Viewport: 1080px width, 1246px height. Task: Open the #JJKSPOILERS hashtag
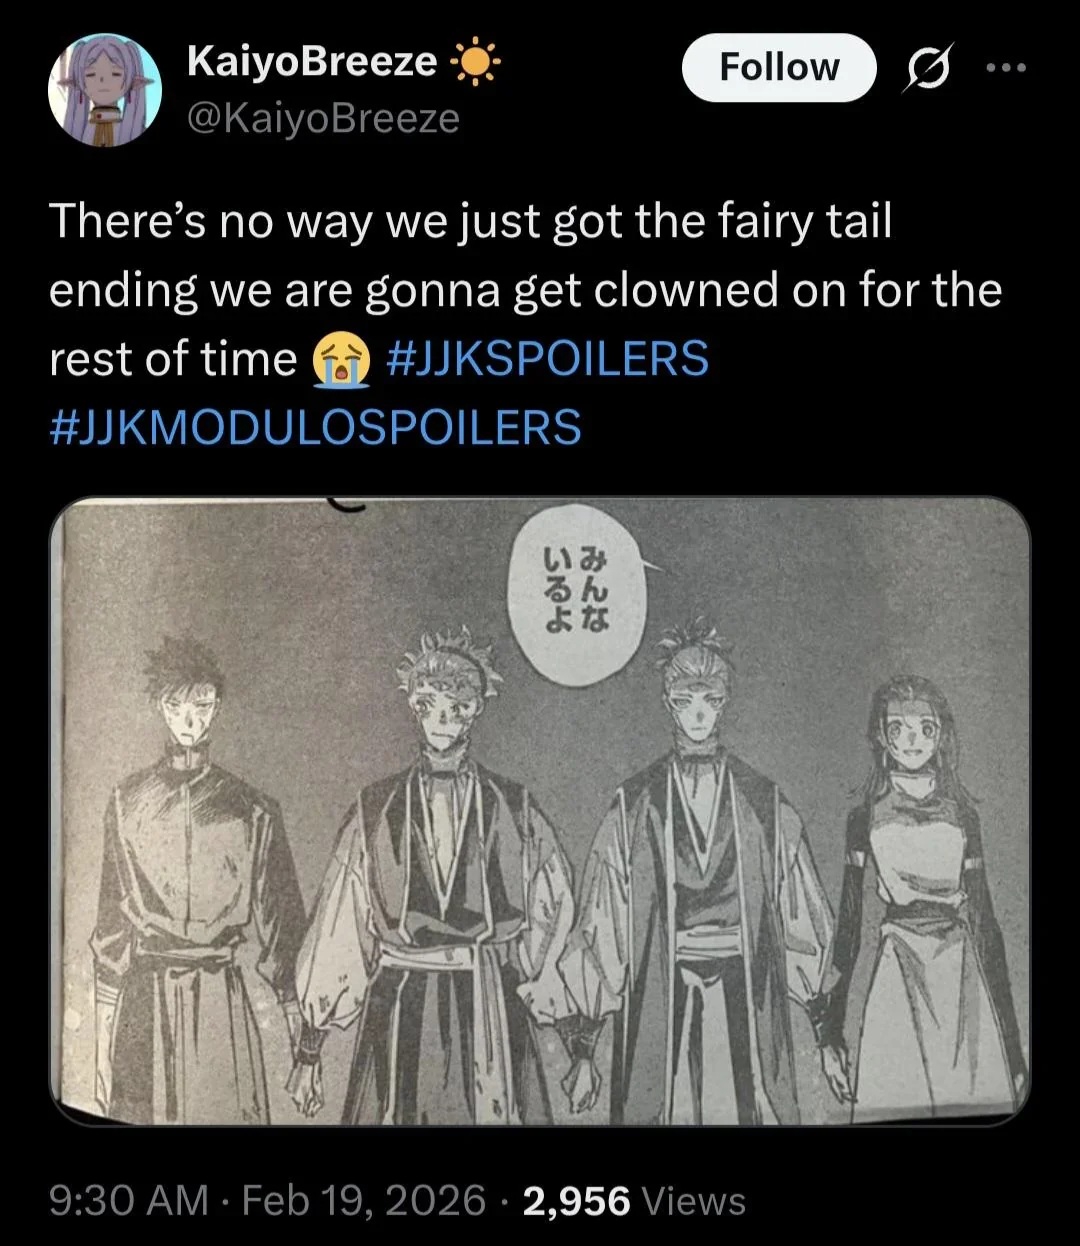click(x=546, y=360)
